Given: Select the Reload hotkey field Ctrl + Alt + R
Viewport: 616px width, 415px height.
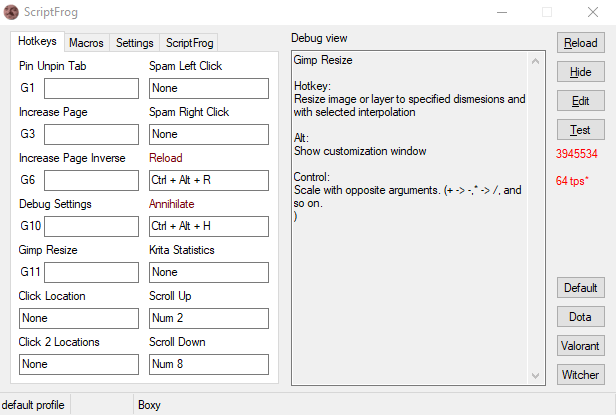Looking at the screenshot, I should tap(209, 180).
